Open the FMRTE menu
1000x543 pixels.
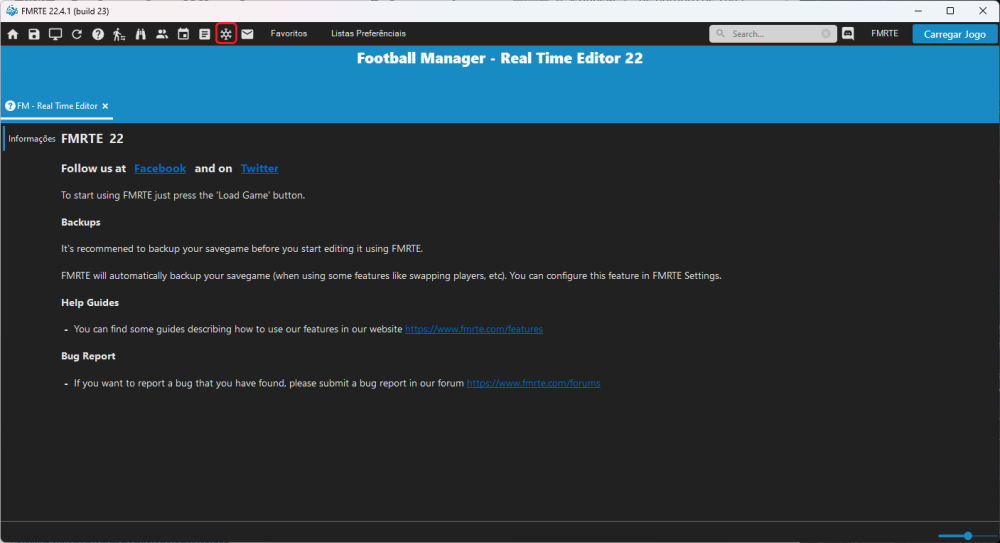[x=885, y=34]
